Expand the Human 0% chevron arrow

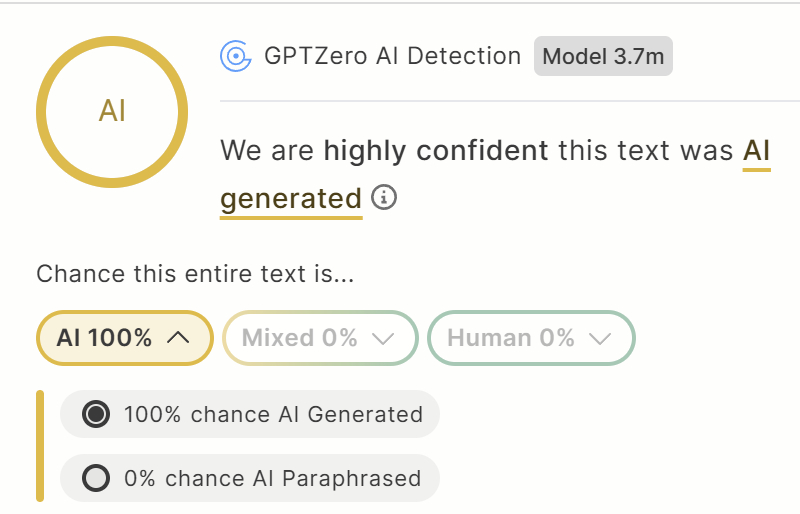[x=600, y=338]
